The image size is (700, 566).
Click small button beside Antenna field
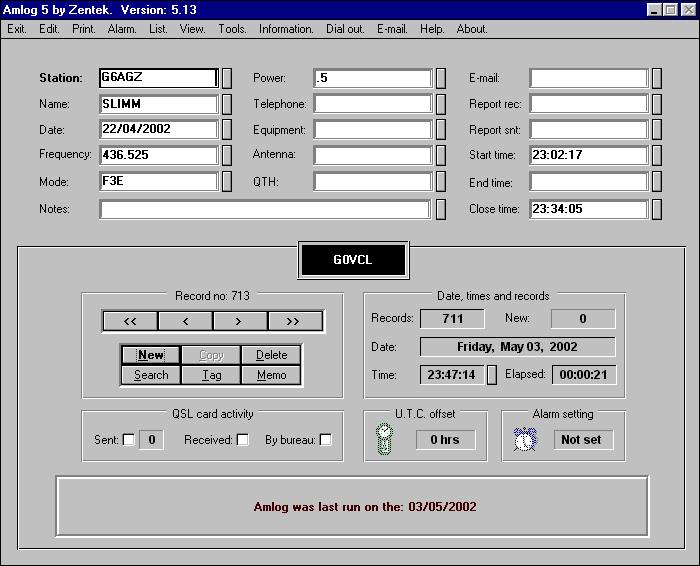(x=441, y=155)
